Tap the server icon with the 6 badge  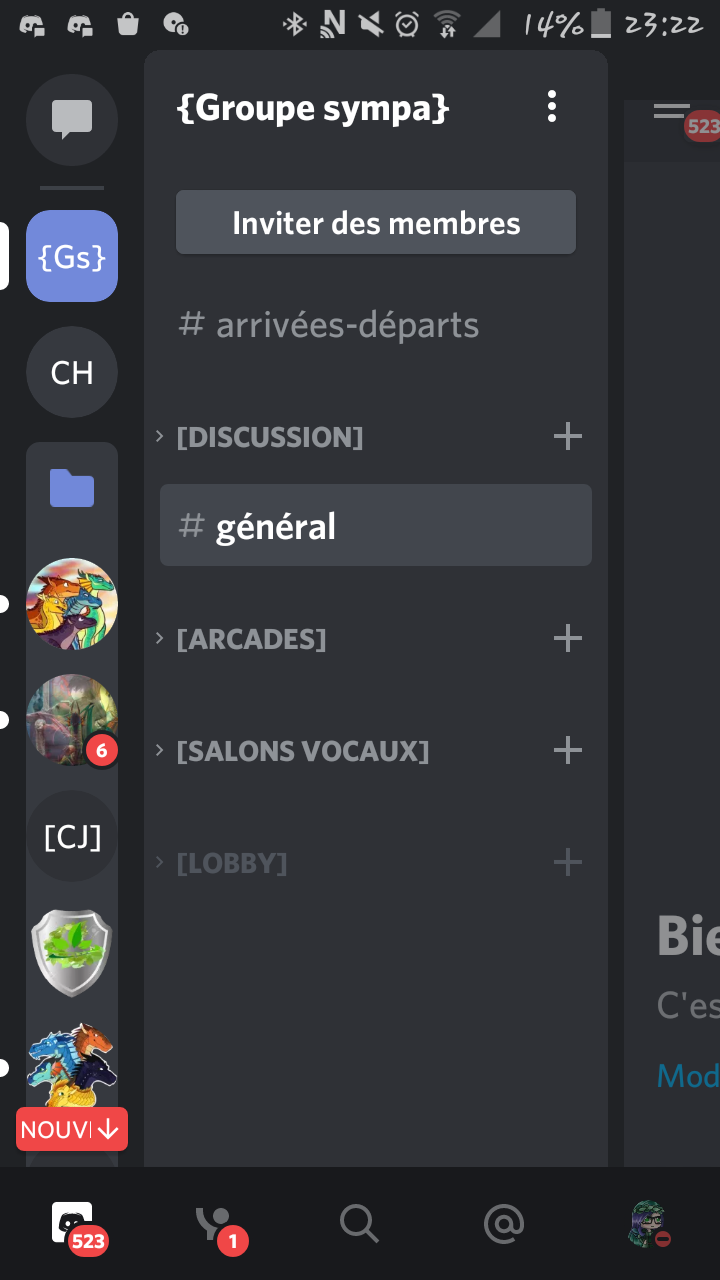pos(72,720)
